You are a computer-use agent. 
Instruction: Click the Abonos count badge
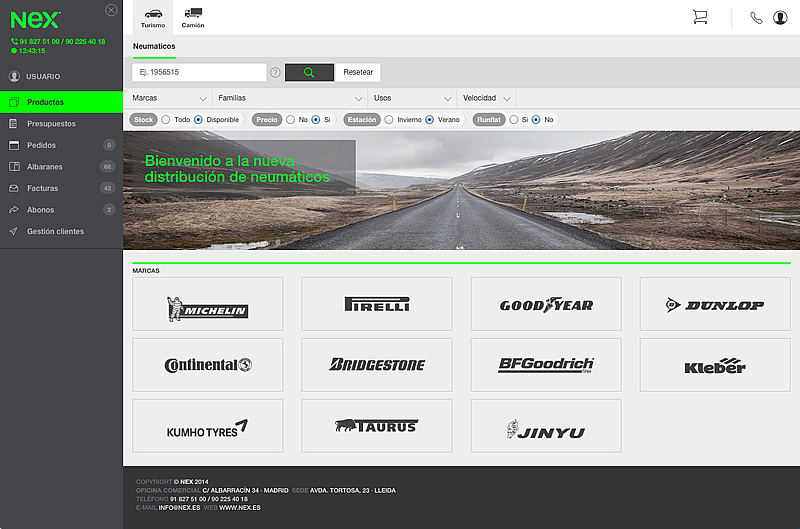point(109,210)
